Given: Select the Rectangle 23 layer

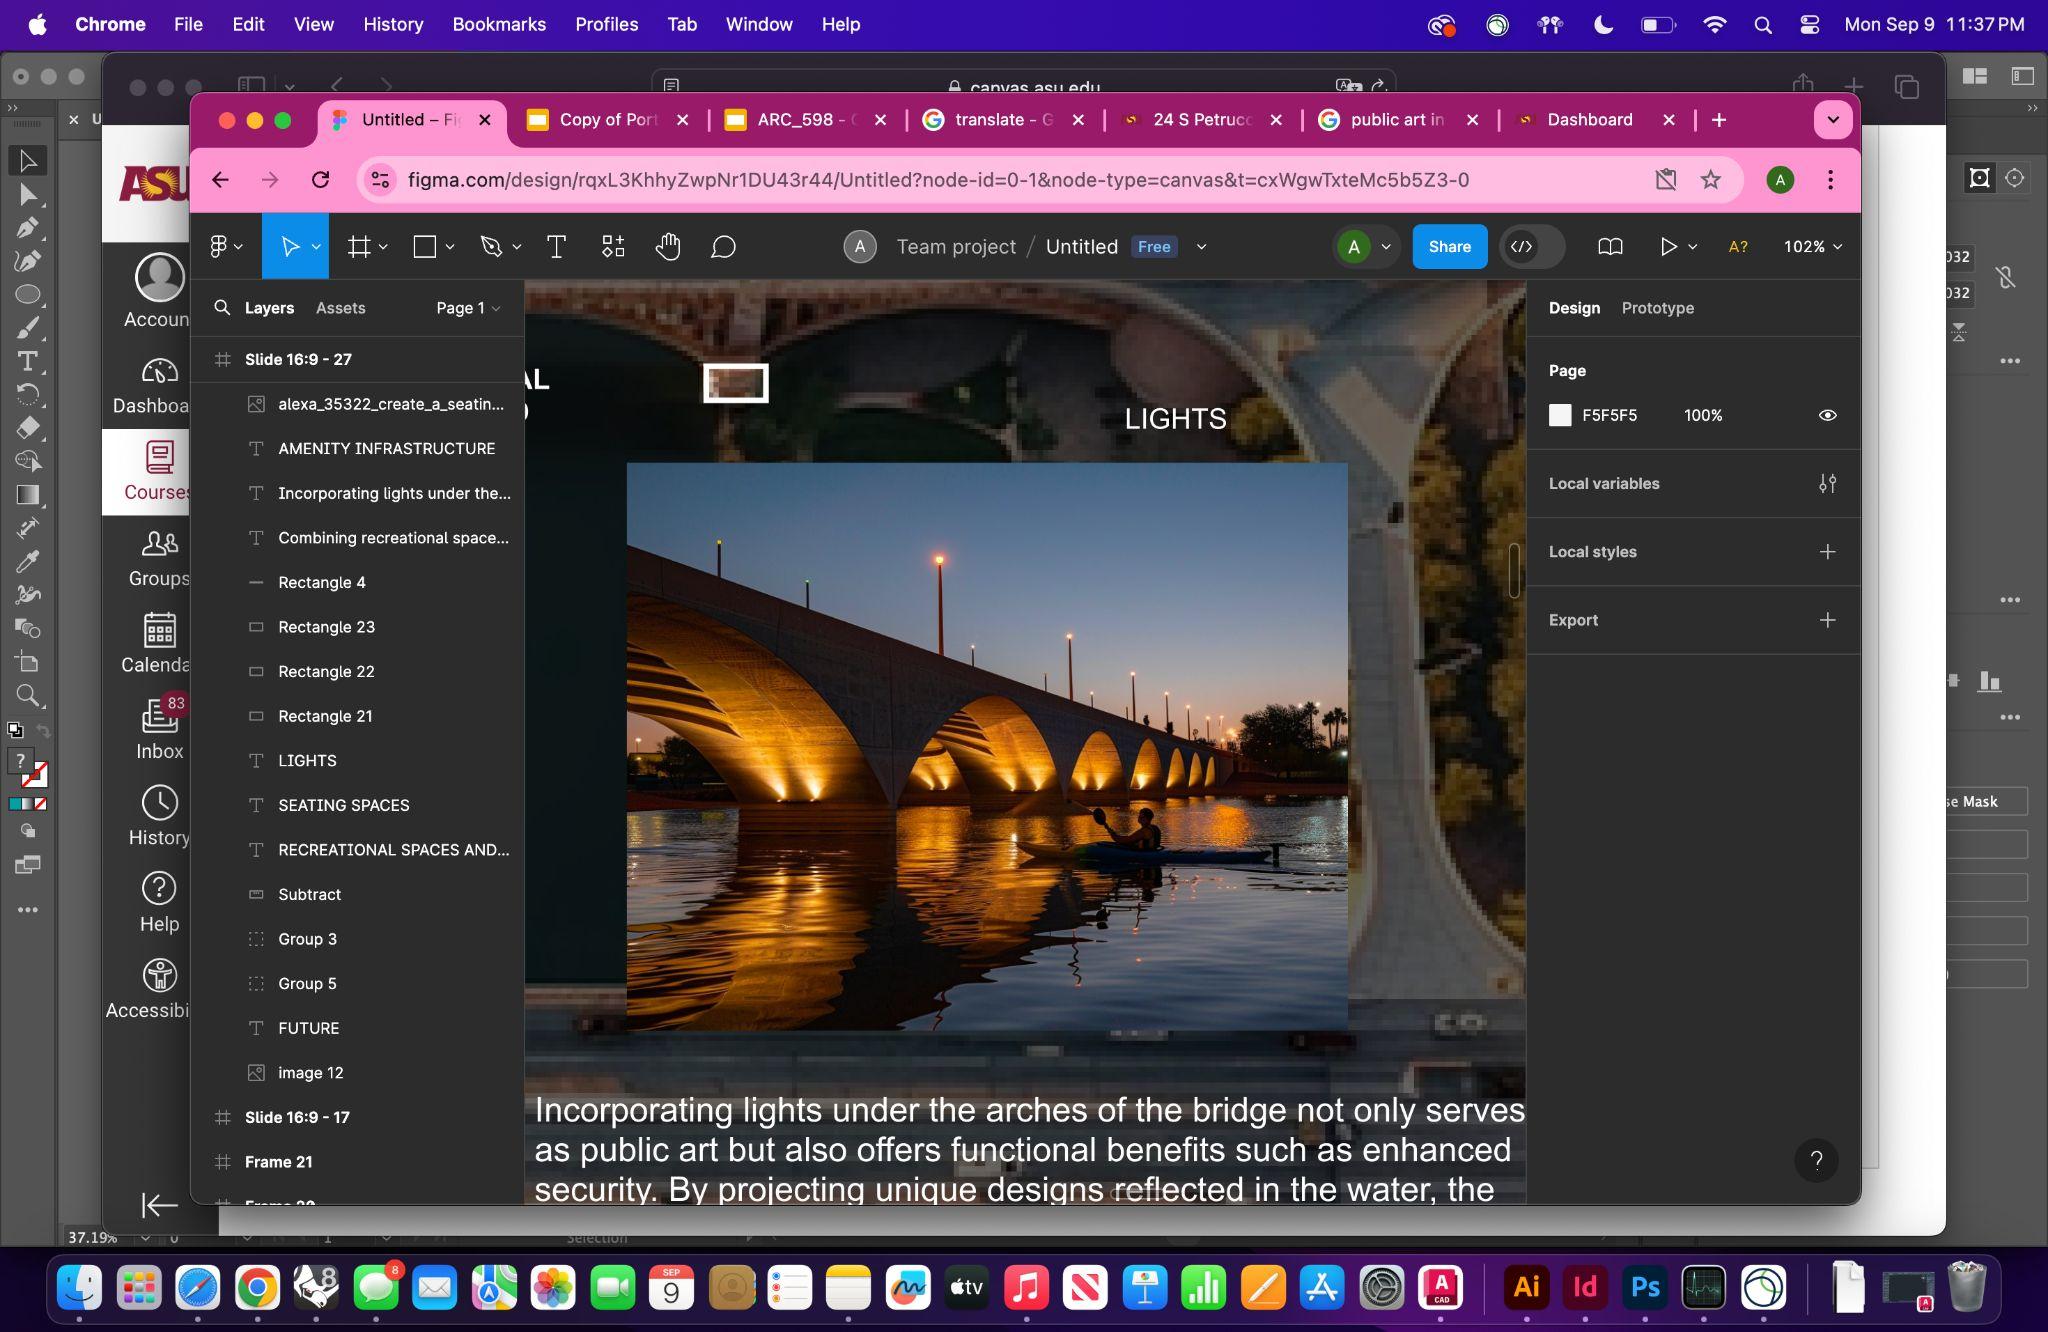Looking at the screenshot, I should pyautogui.click(x=326, y=627).
